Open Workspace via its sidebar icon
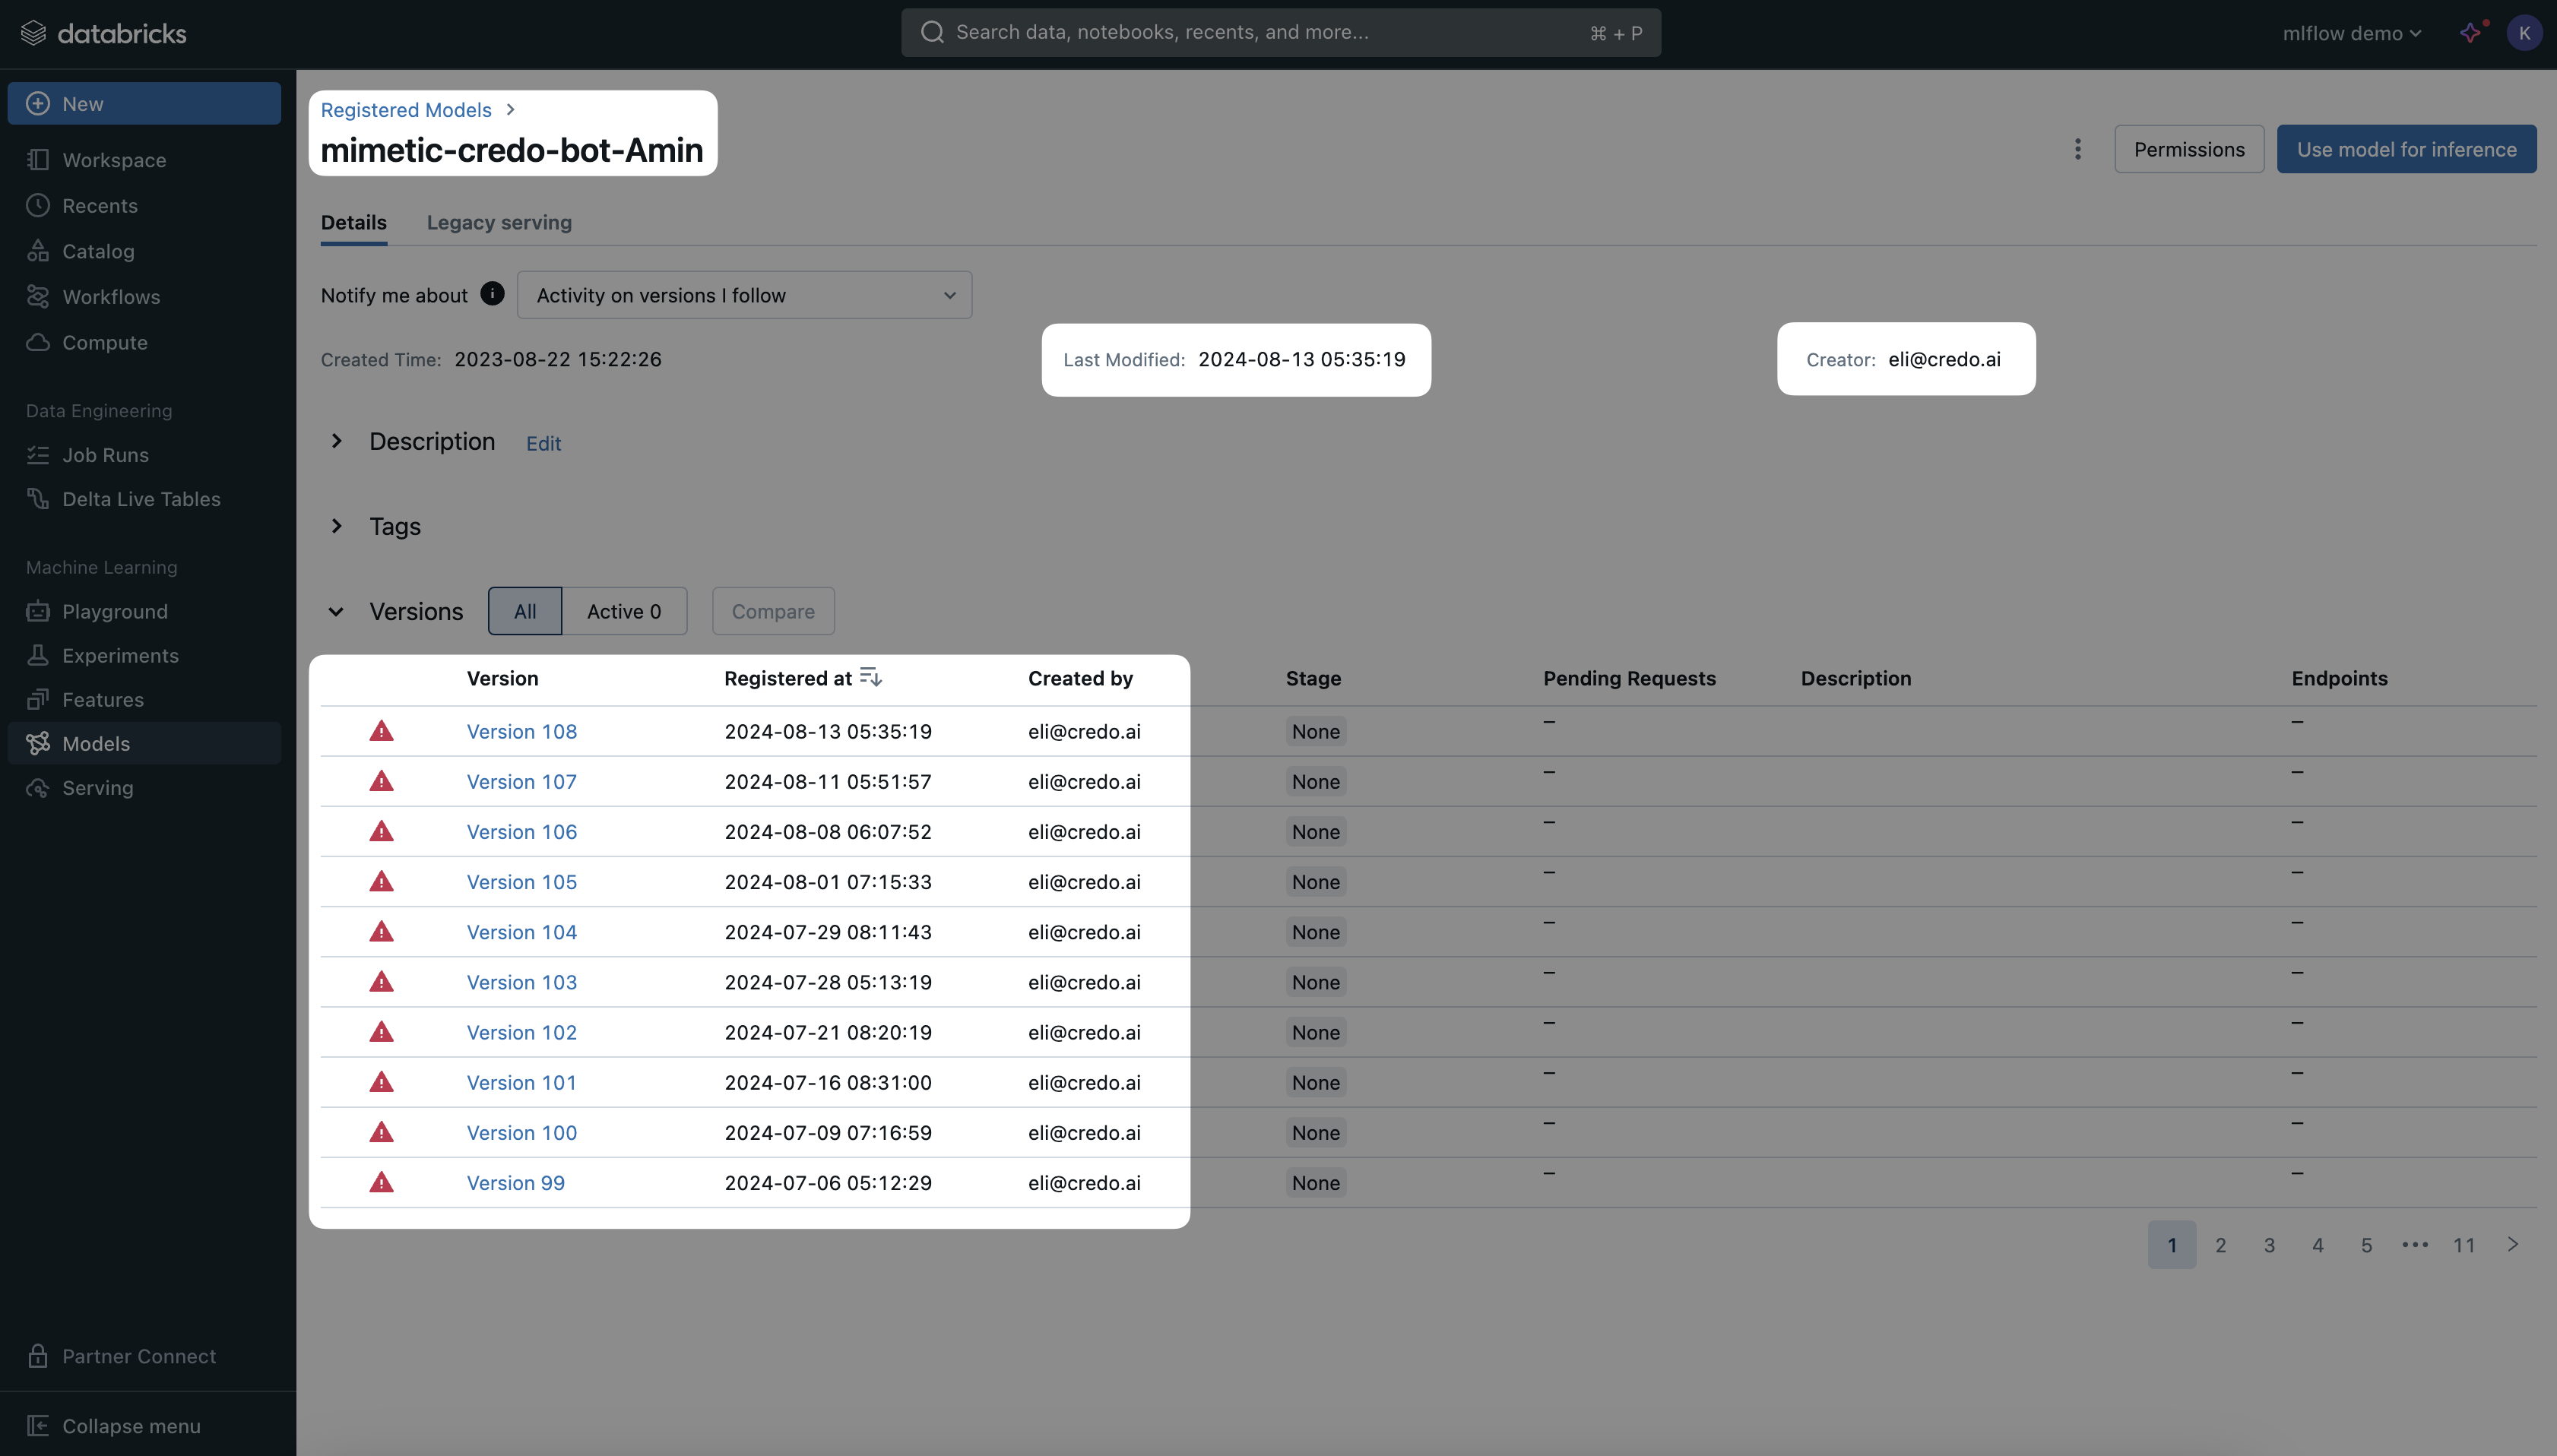 [x=38, y=160]
